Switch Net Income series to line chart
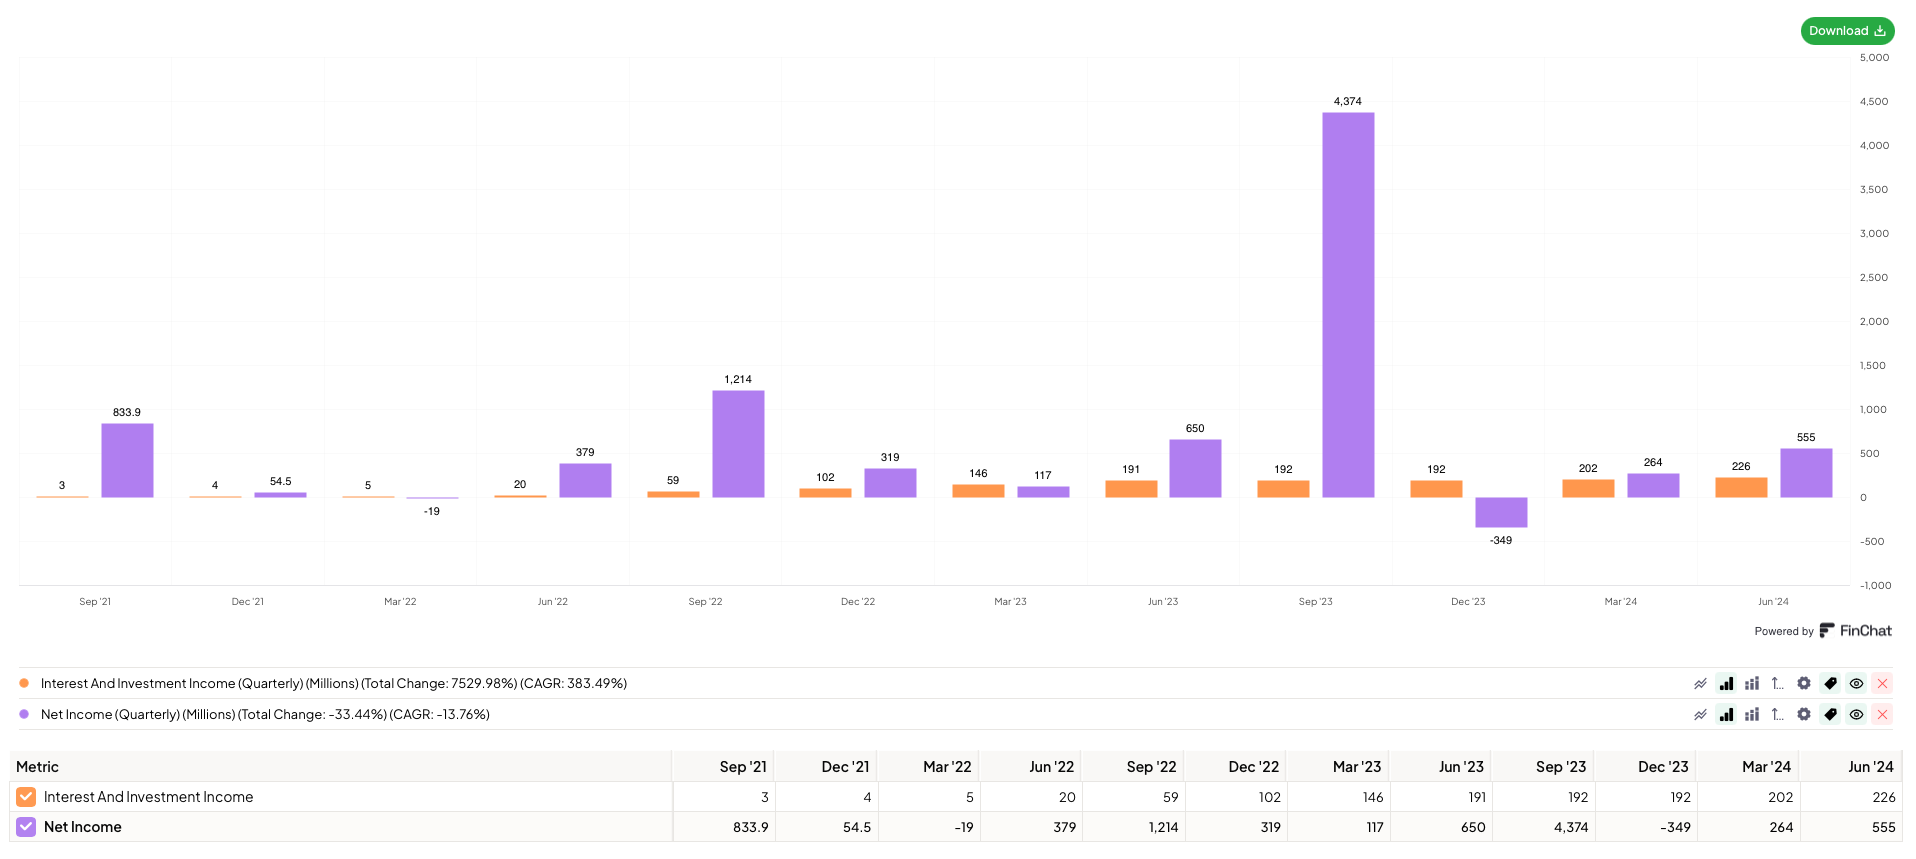Image resolution: width=1916 pixels, height=859 pixels. [1700, 715]
